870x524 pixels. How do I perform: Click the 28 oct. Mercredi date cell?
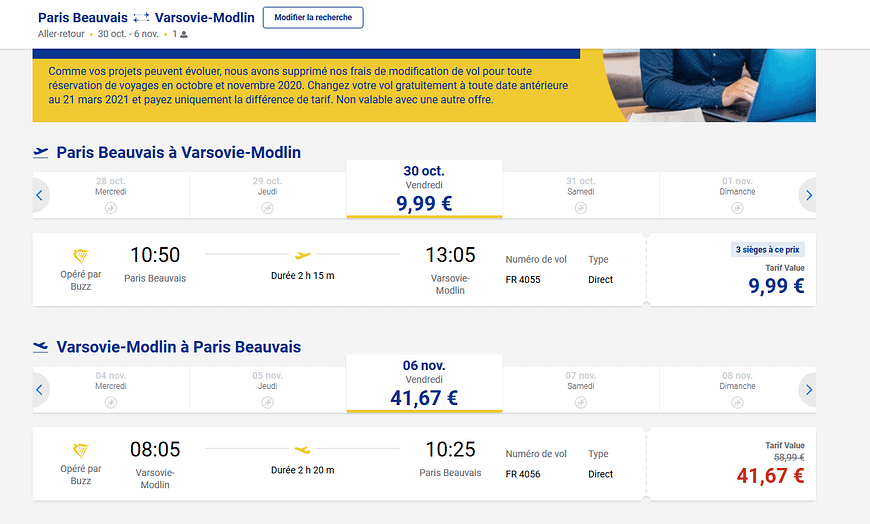(x=111, y=195)
